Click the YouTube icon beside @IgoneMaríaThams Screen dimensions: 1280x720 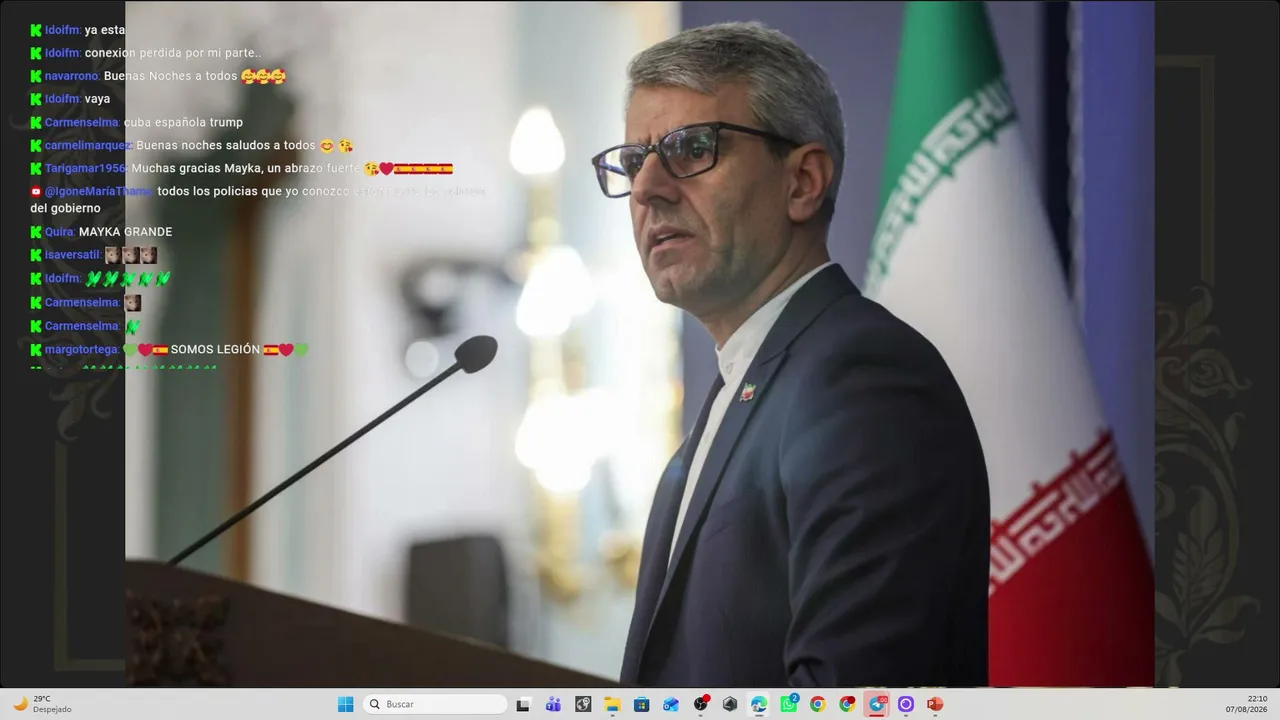36,191
